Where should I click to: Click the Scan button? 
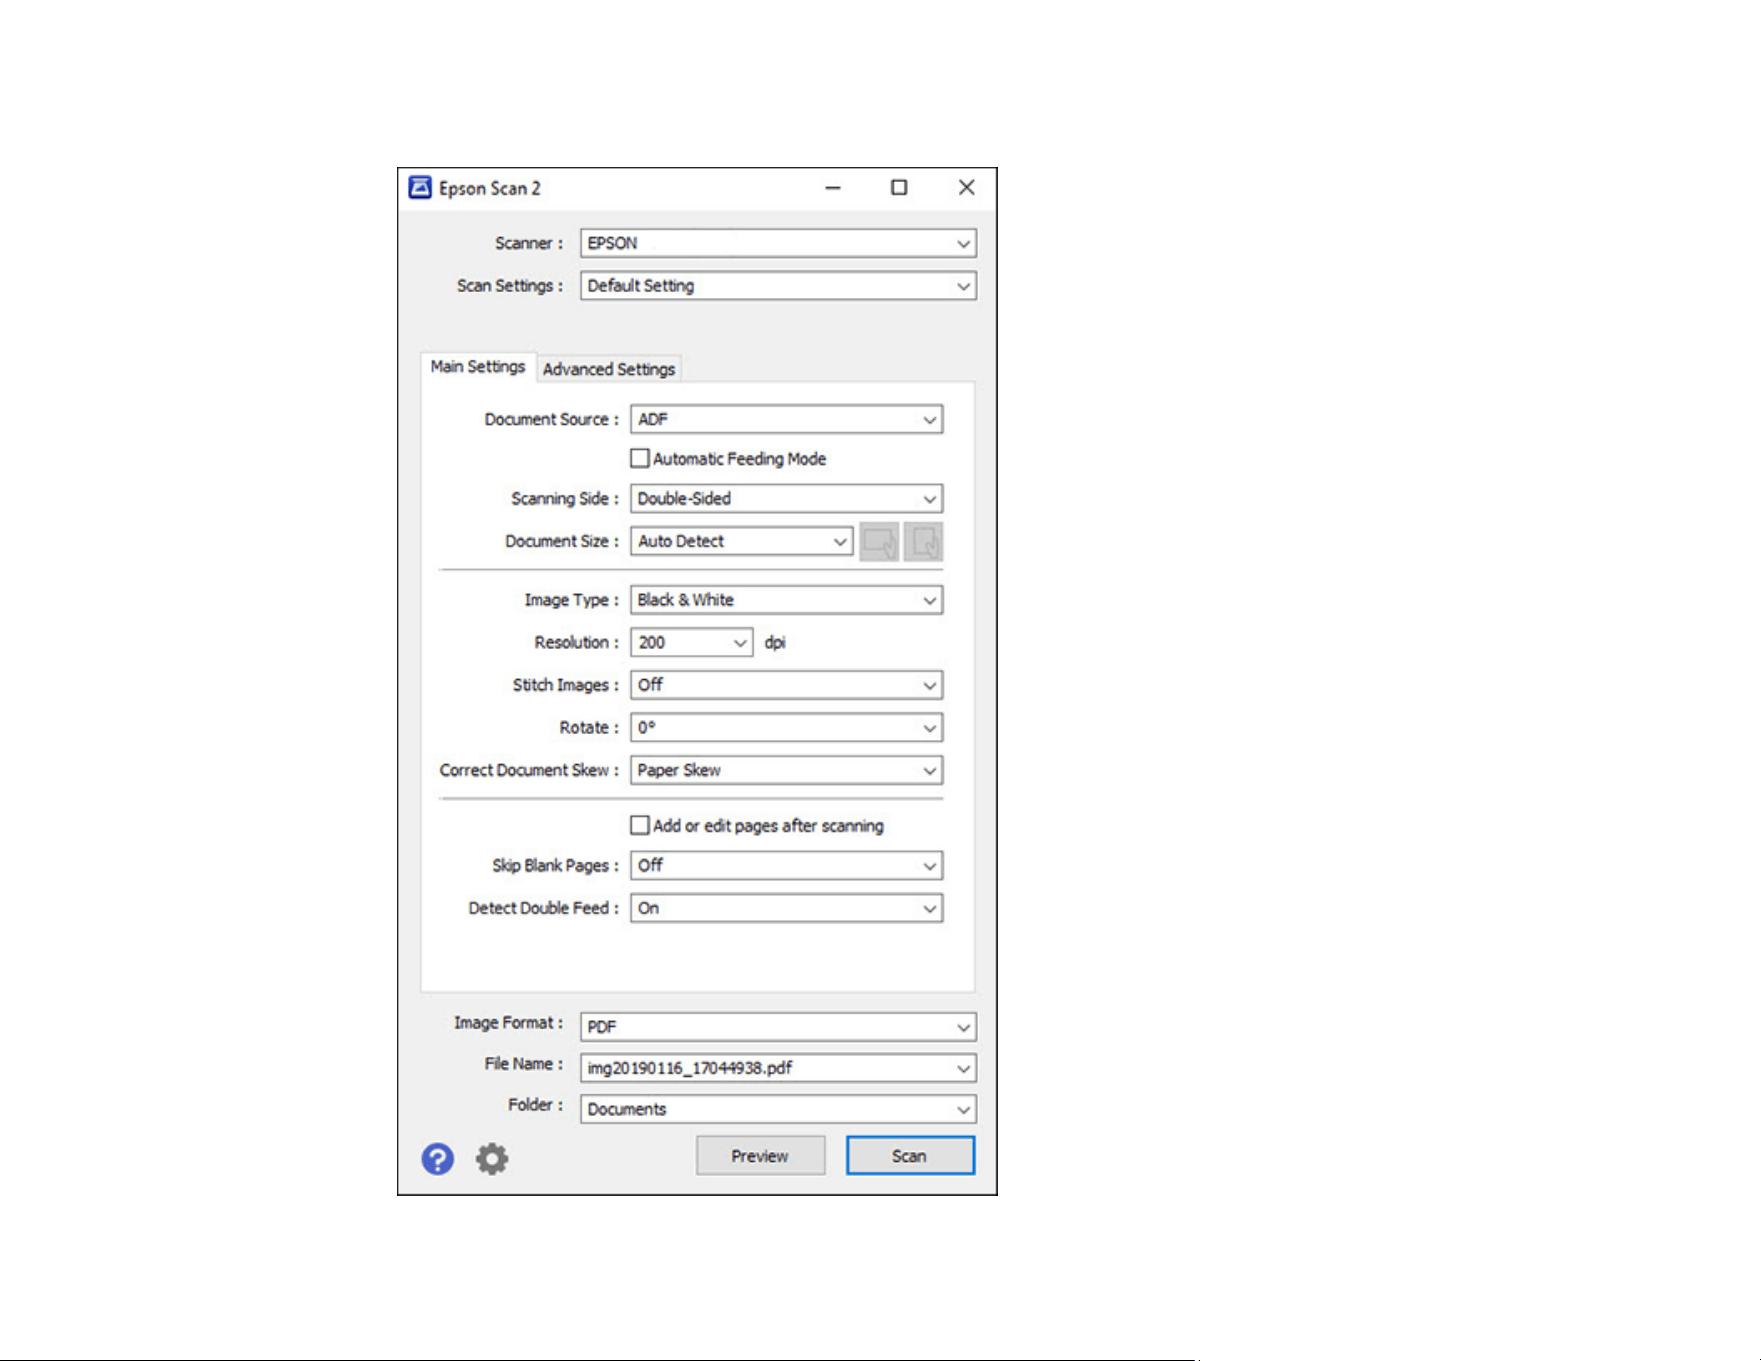click(910, 1156)
